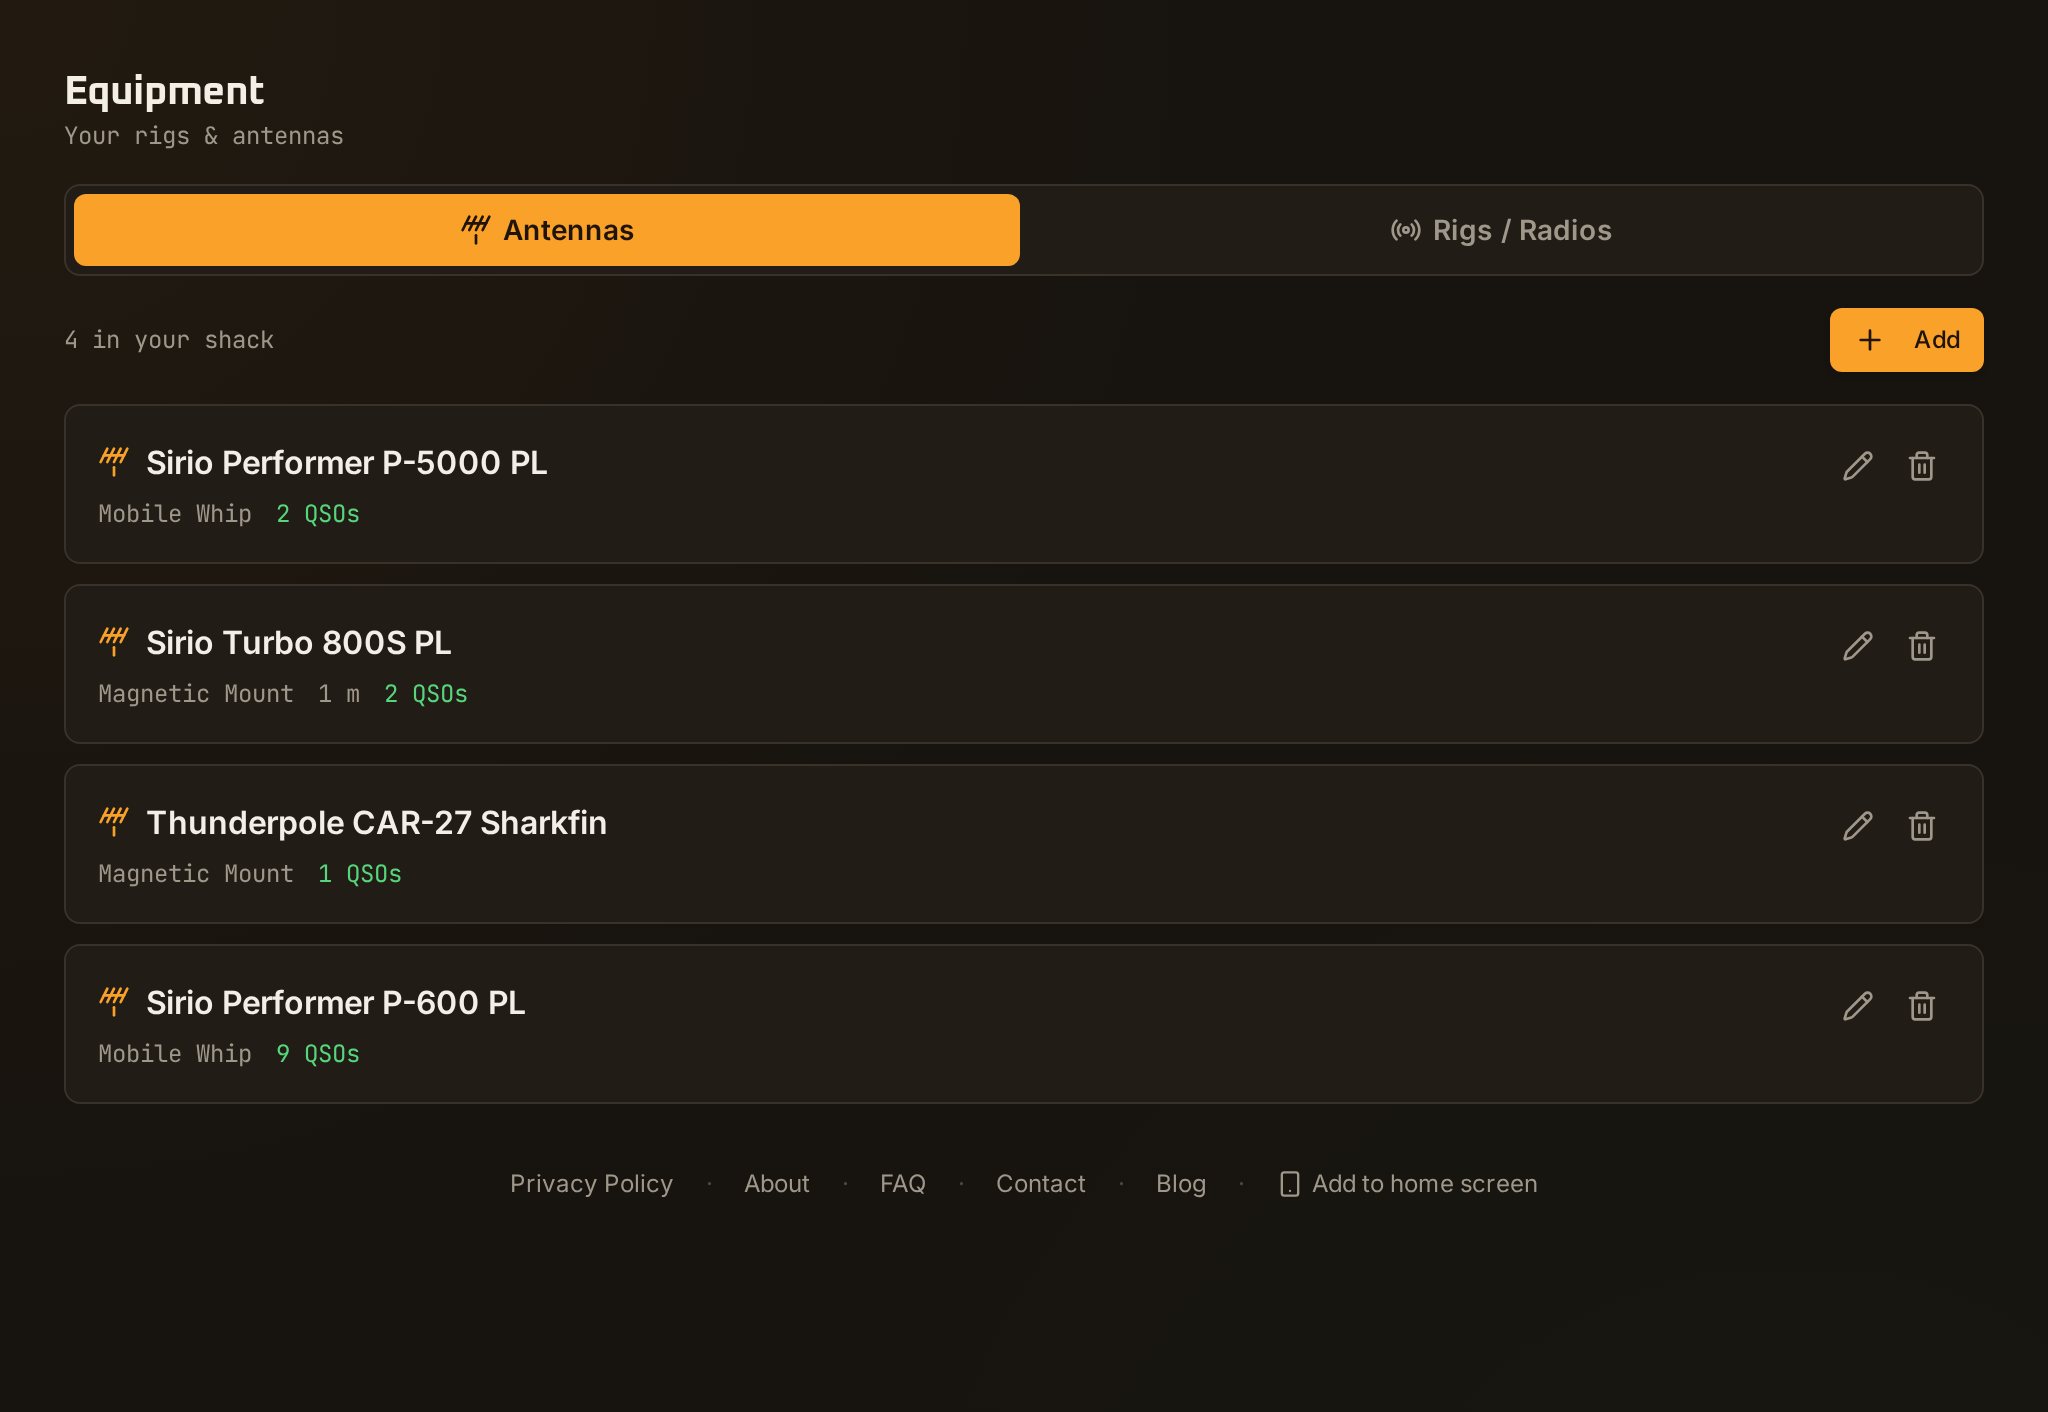The height and width of the screenshot is (1412, 2048).
Task: Delete the Sirio Turbo 800S PL antenna
Action: 1921,646
